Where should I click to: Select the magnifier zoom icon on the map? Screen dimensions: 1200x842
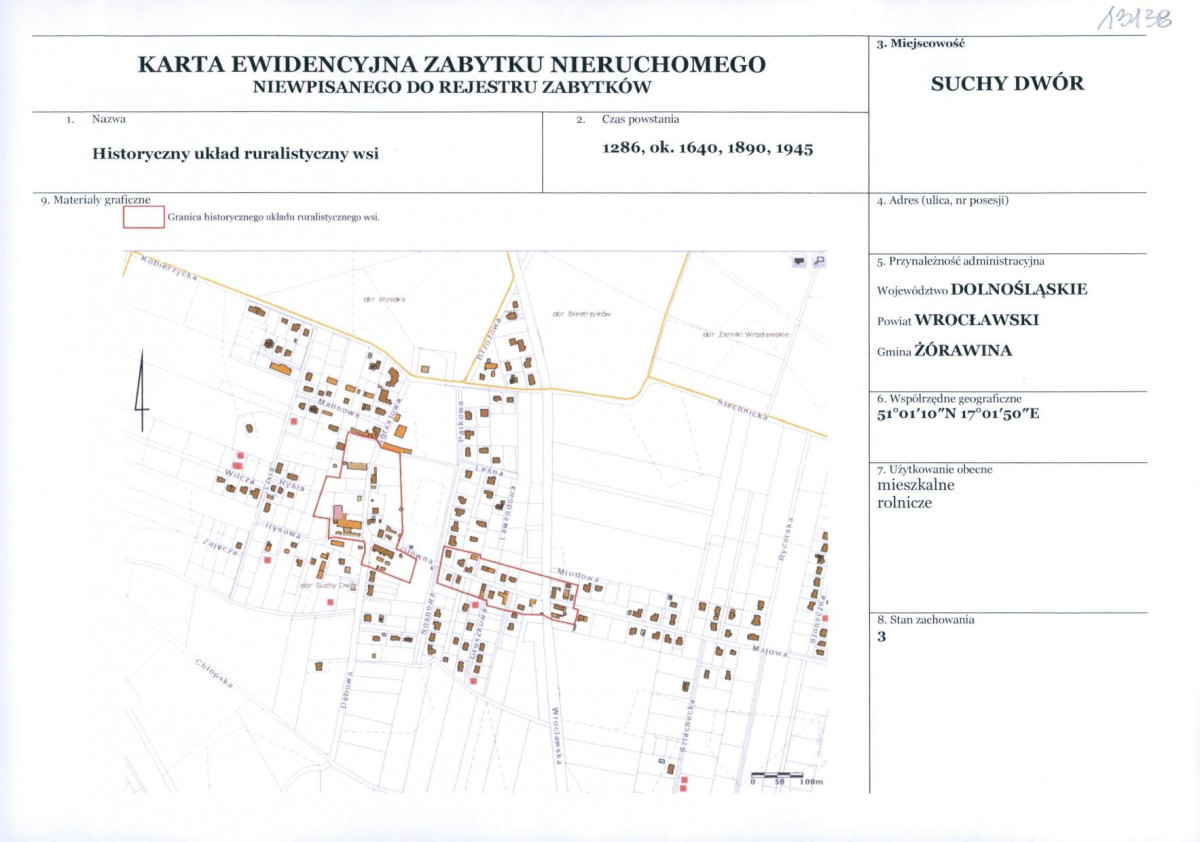819,260
